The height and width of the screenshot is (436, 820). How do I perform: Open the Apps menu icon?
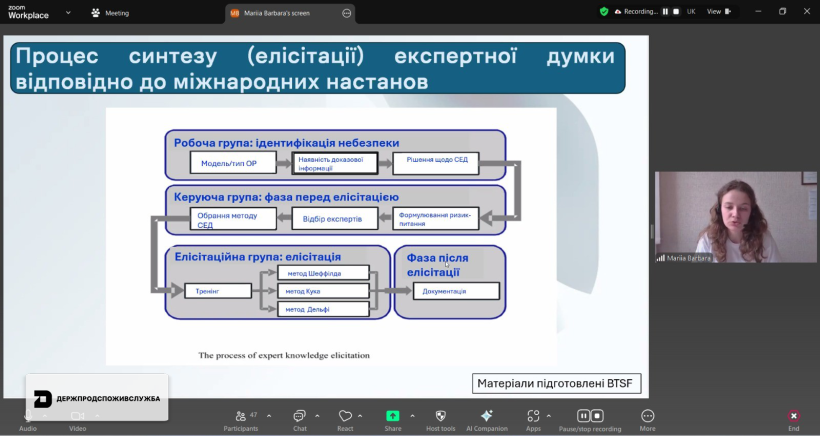[x=533, y=416]
